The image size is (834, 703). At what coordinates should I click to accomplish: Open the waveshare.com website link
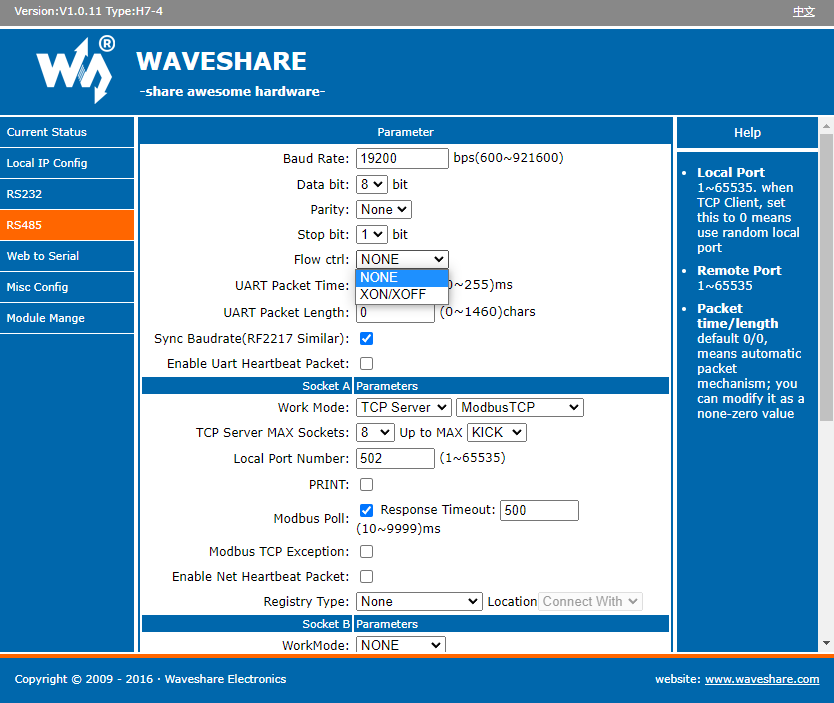click(x=761, y=679)
